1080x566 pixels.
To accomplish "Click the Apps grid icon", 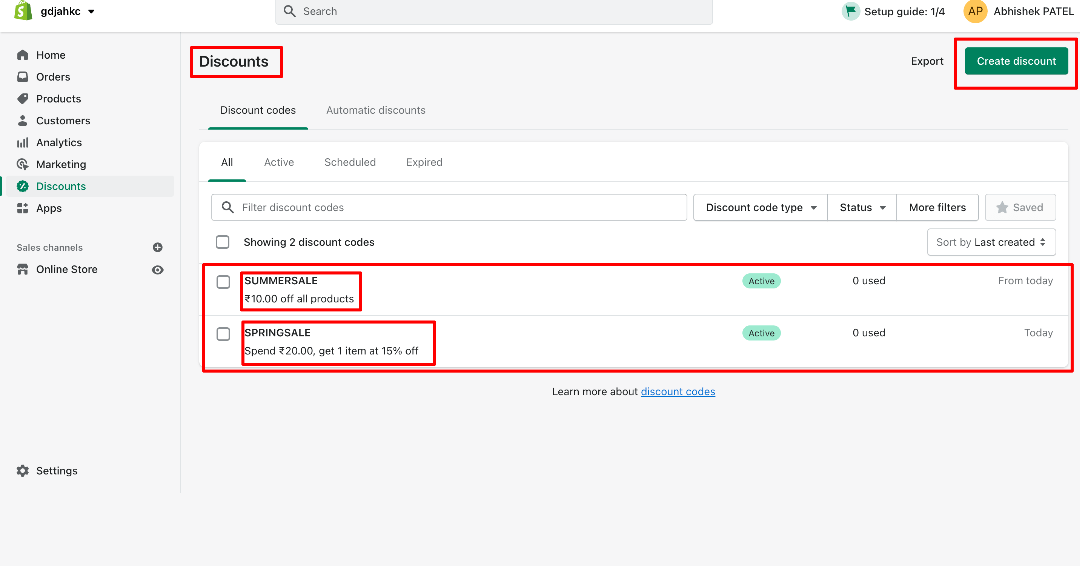I will click(x=23, y=208).
